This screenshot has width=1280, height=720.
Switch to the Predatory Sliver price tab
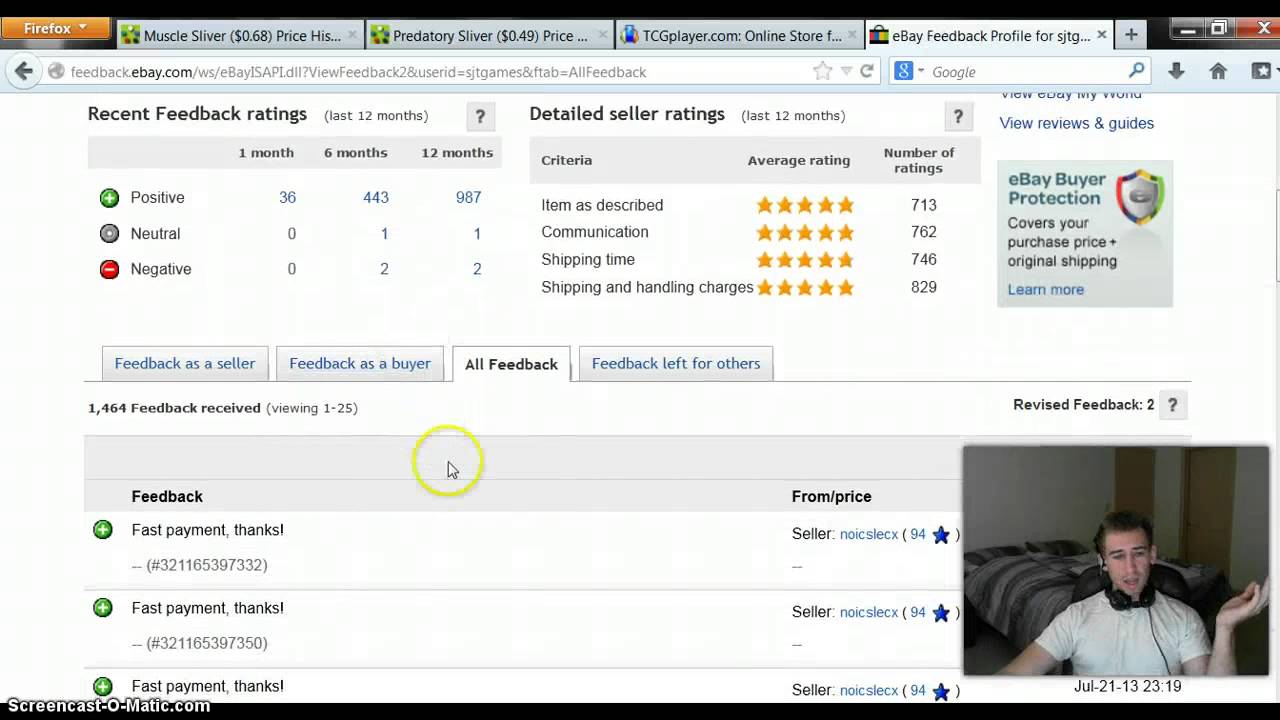489,36
